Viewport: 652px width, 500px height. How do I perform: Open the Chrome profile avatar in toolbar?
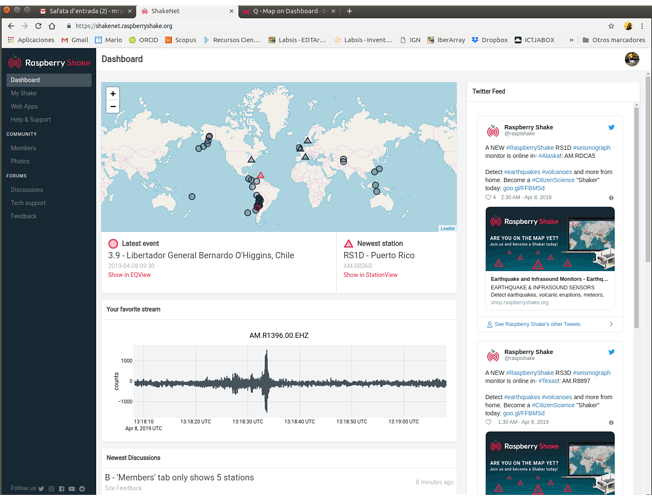pos(628,26)
